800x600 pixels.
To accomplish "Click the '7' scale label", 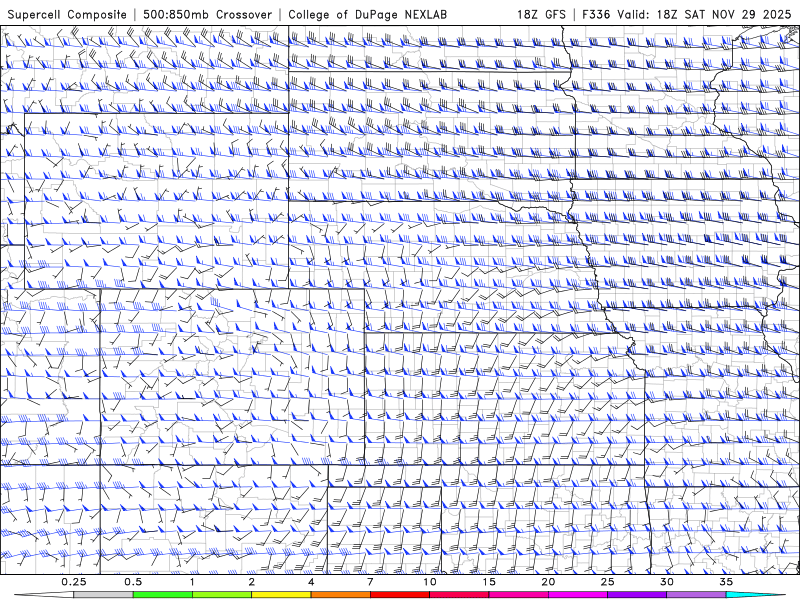I will click(x=370, y=582).
